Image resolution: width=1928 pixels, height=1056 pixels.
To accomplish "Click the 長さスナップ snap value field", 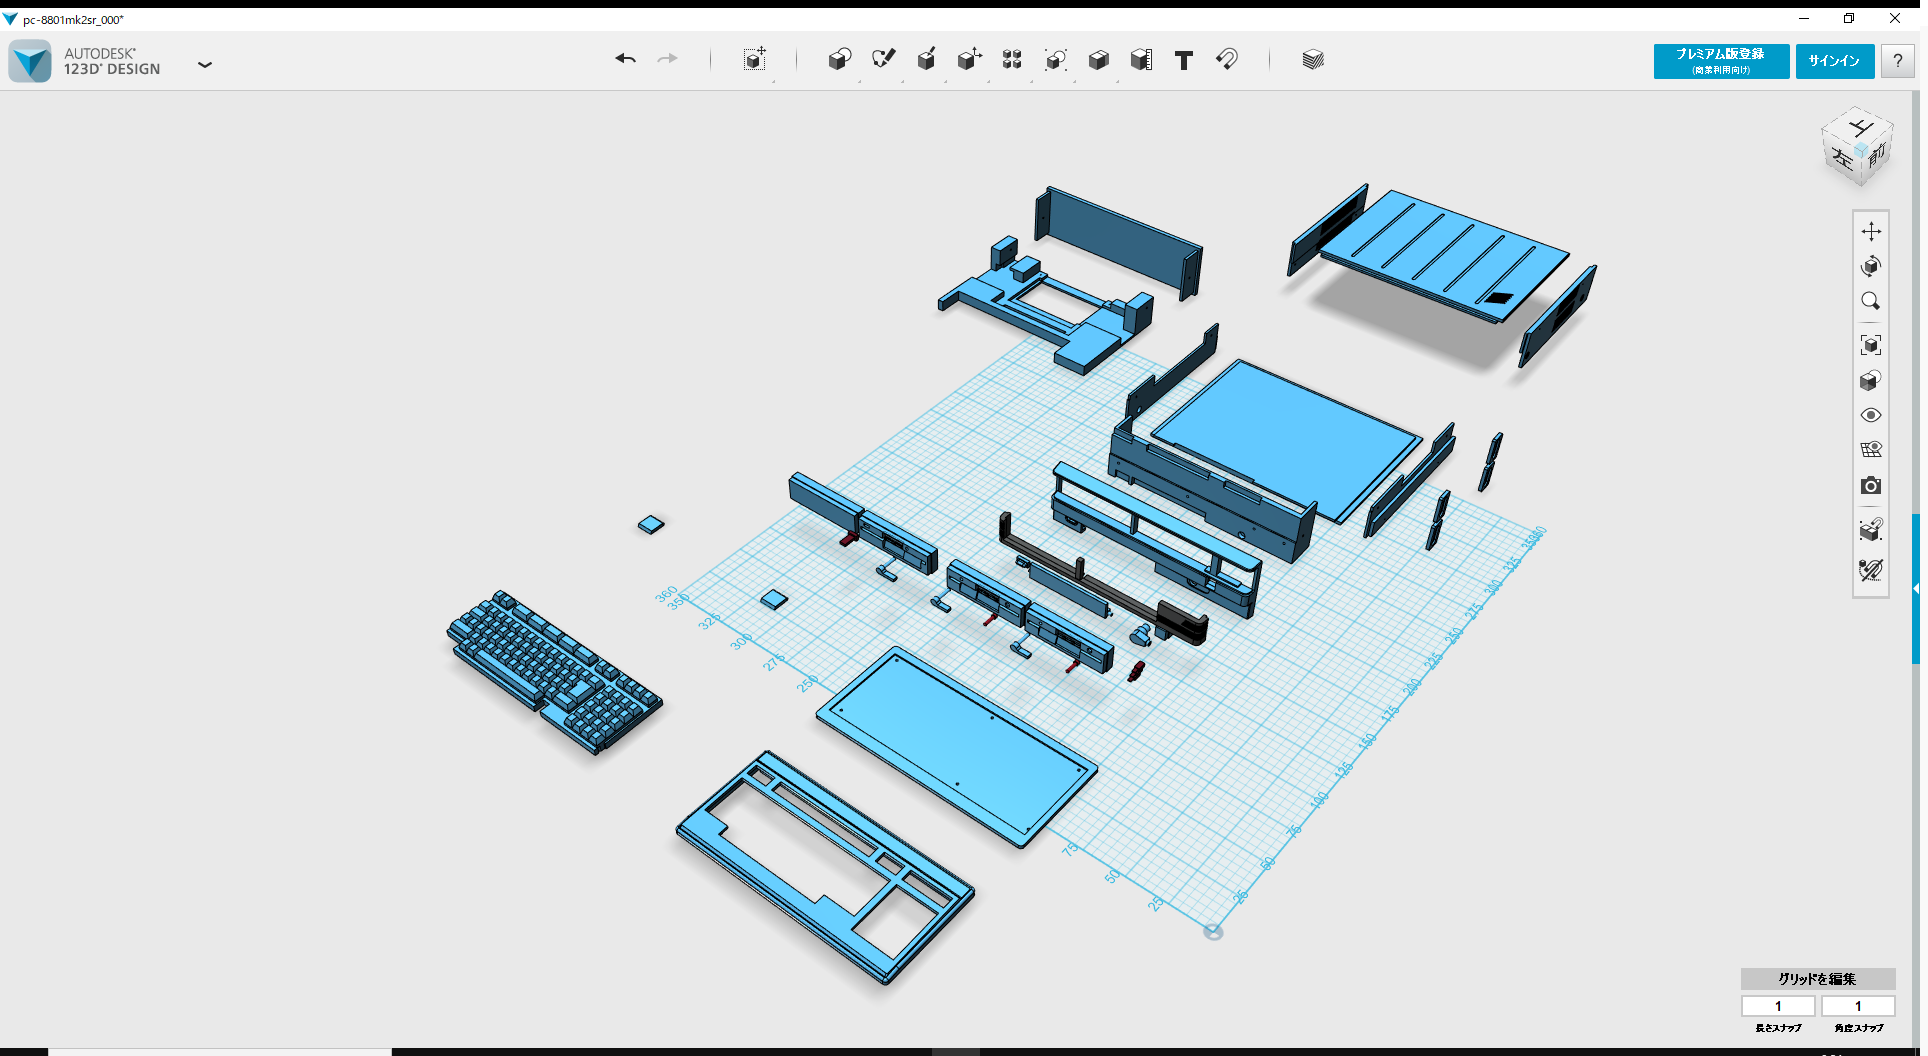I will [x=1779, y=1006].
